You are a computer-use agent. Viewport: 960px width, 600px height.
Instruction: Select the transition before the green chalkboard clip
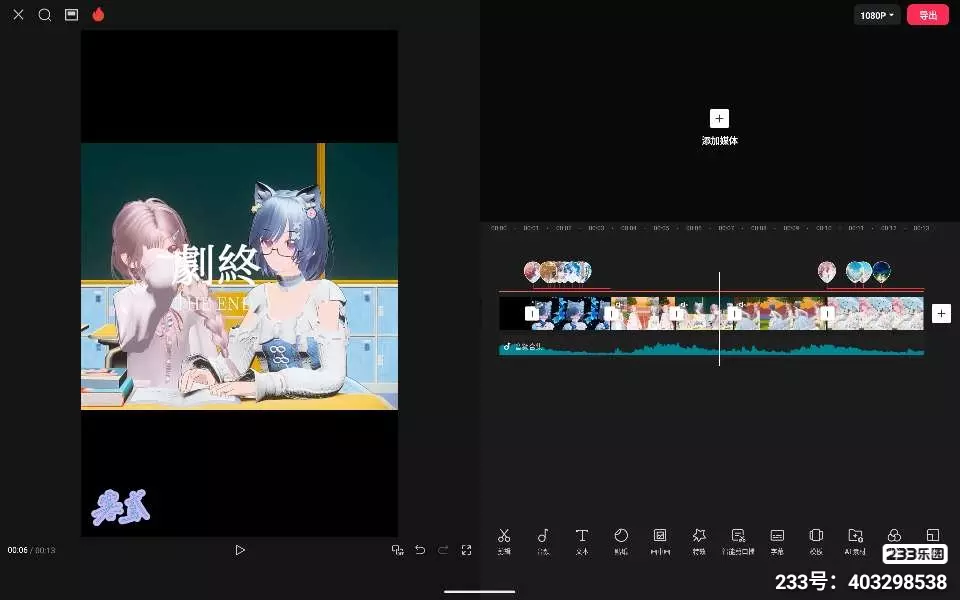coord(676,313)
